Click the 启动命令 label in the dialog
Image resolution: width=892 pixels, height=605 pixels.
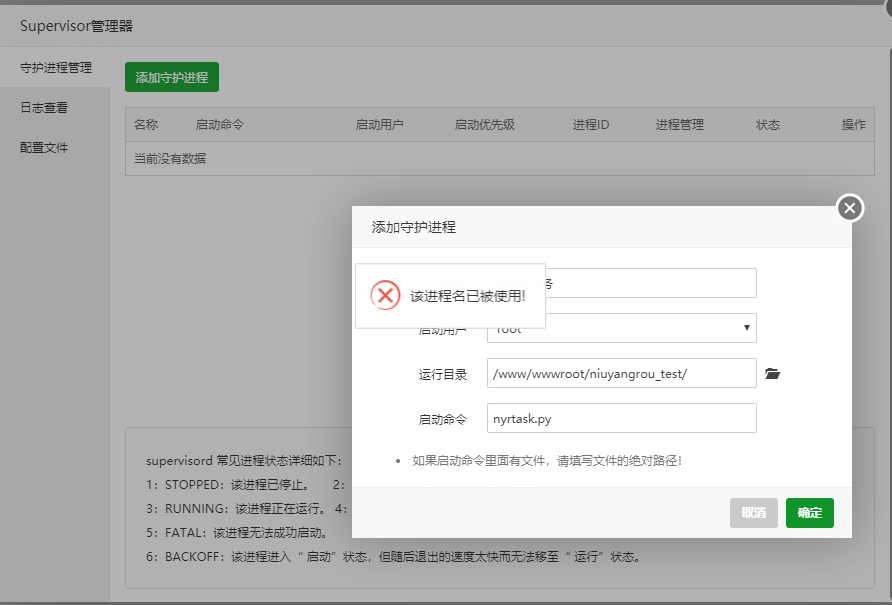(443, 419)
